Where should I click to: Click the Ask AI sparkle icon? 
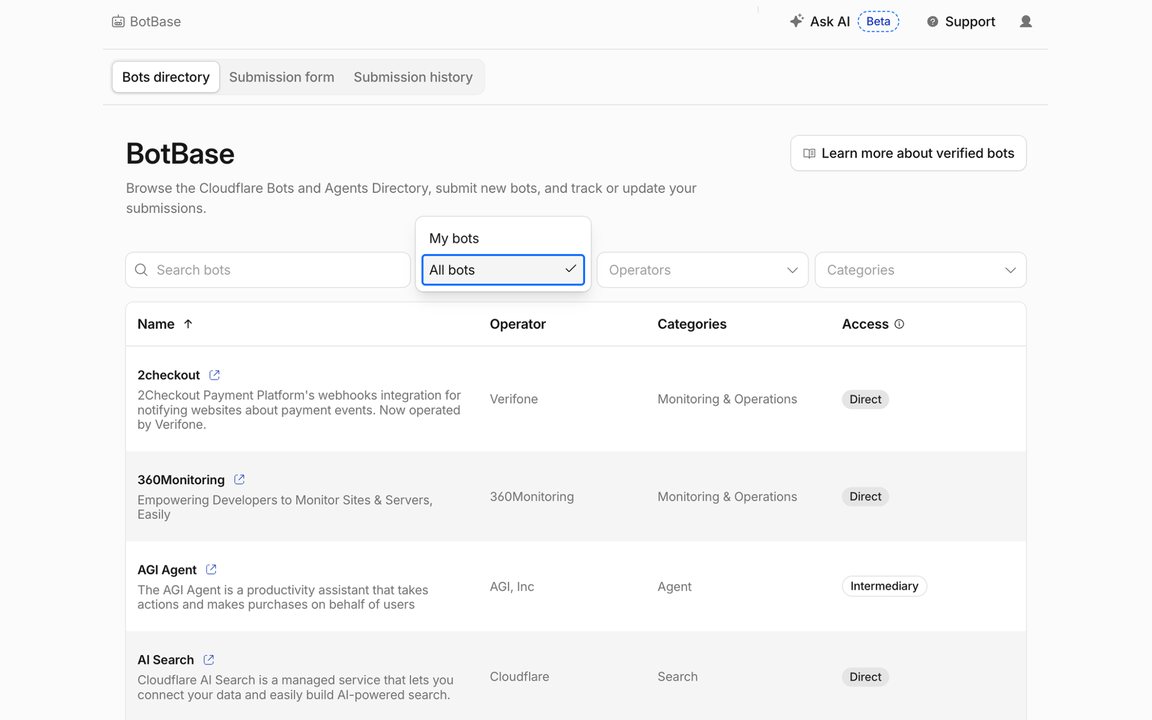tap(796, 21)
